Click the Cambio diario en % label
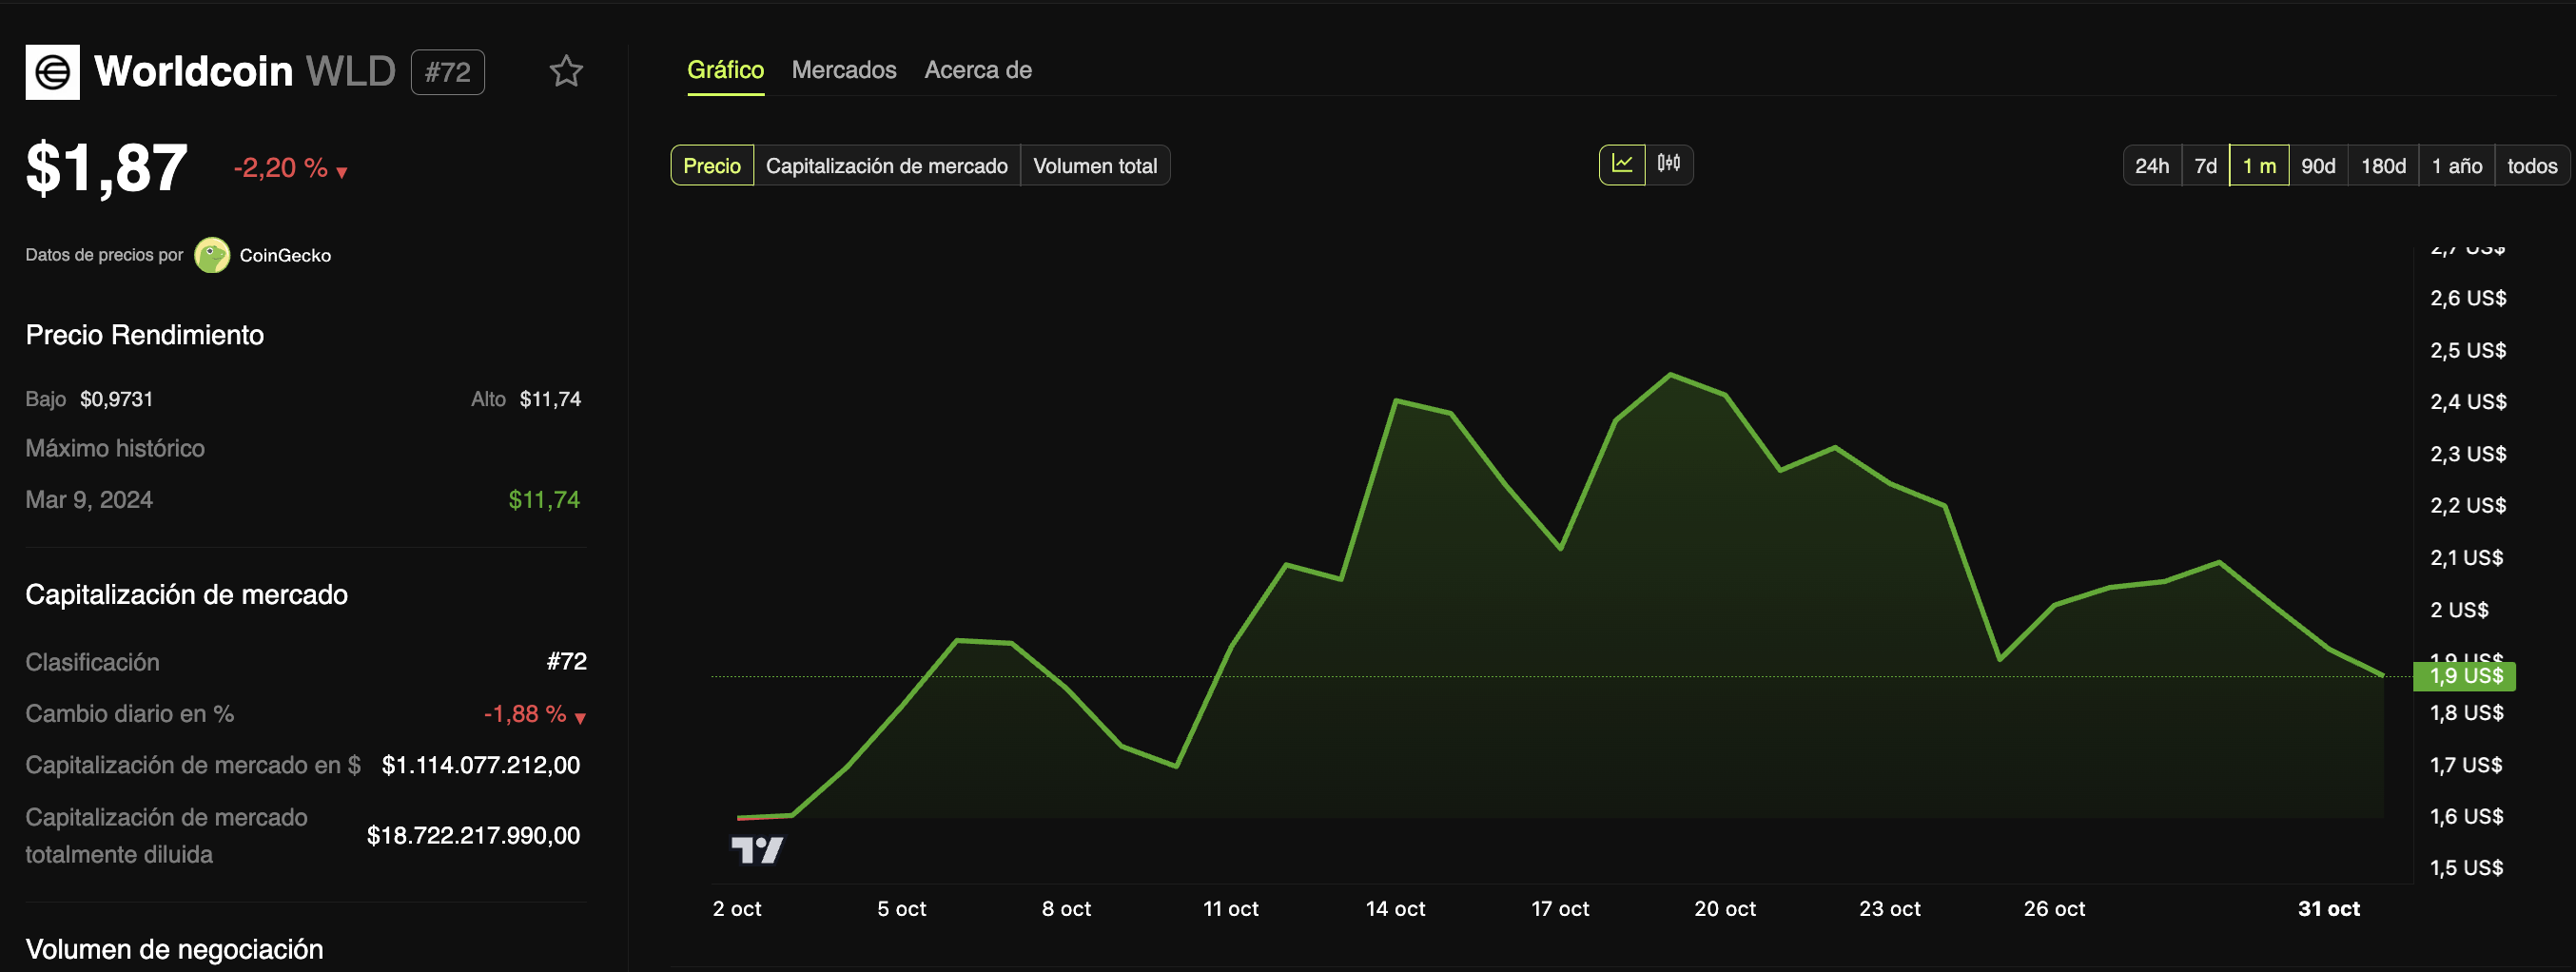2576x972 pixels. pyautogui.click(x=130, y=714)
